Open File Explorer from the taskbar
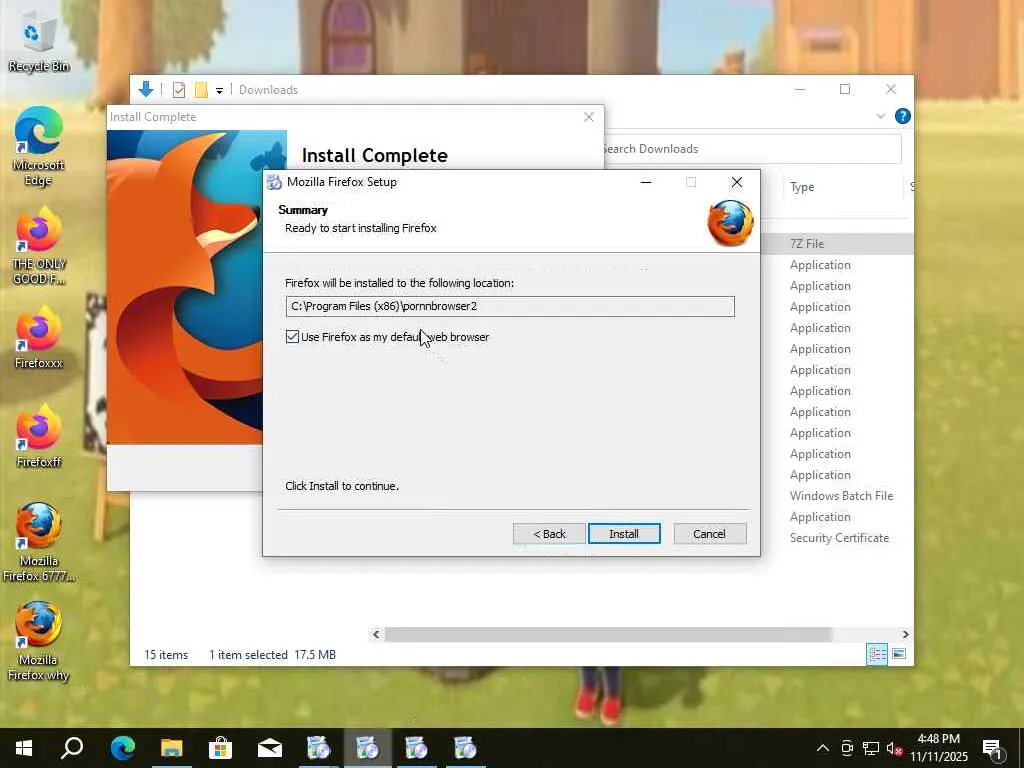 point(171,748)
